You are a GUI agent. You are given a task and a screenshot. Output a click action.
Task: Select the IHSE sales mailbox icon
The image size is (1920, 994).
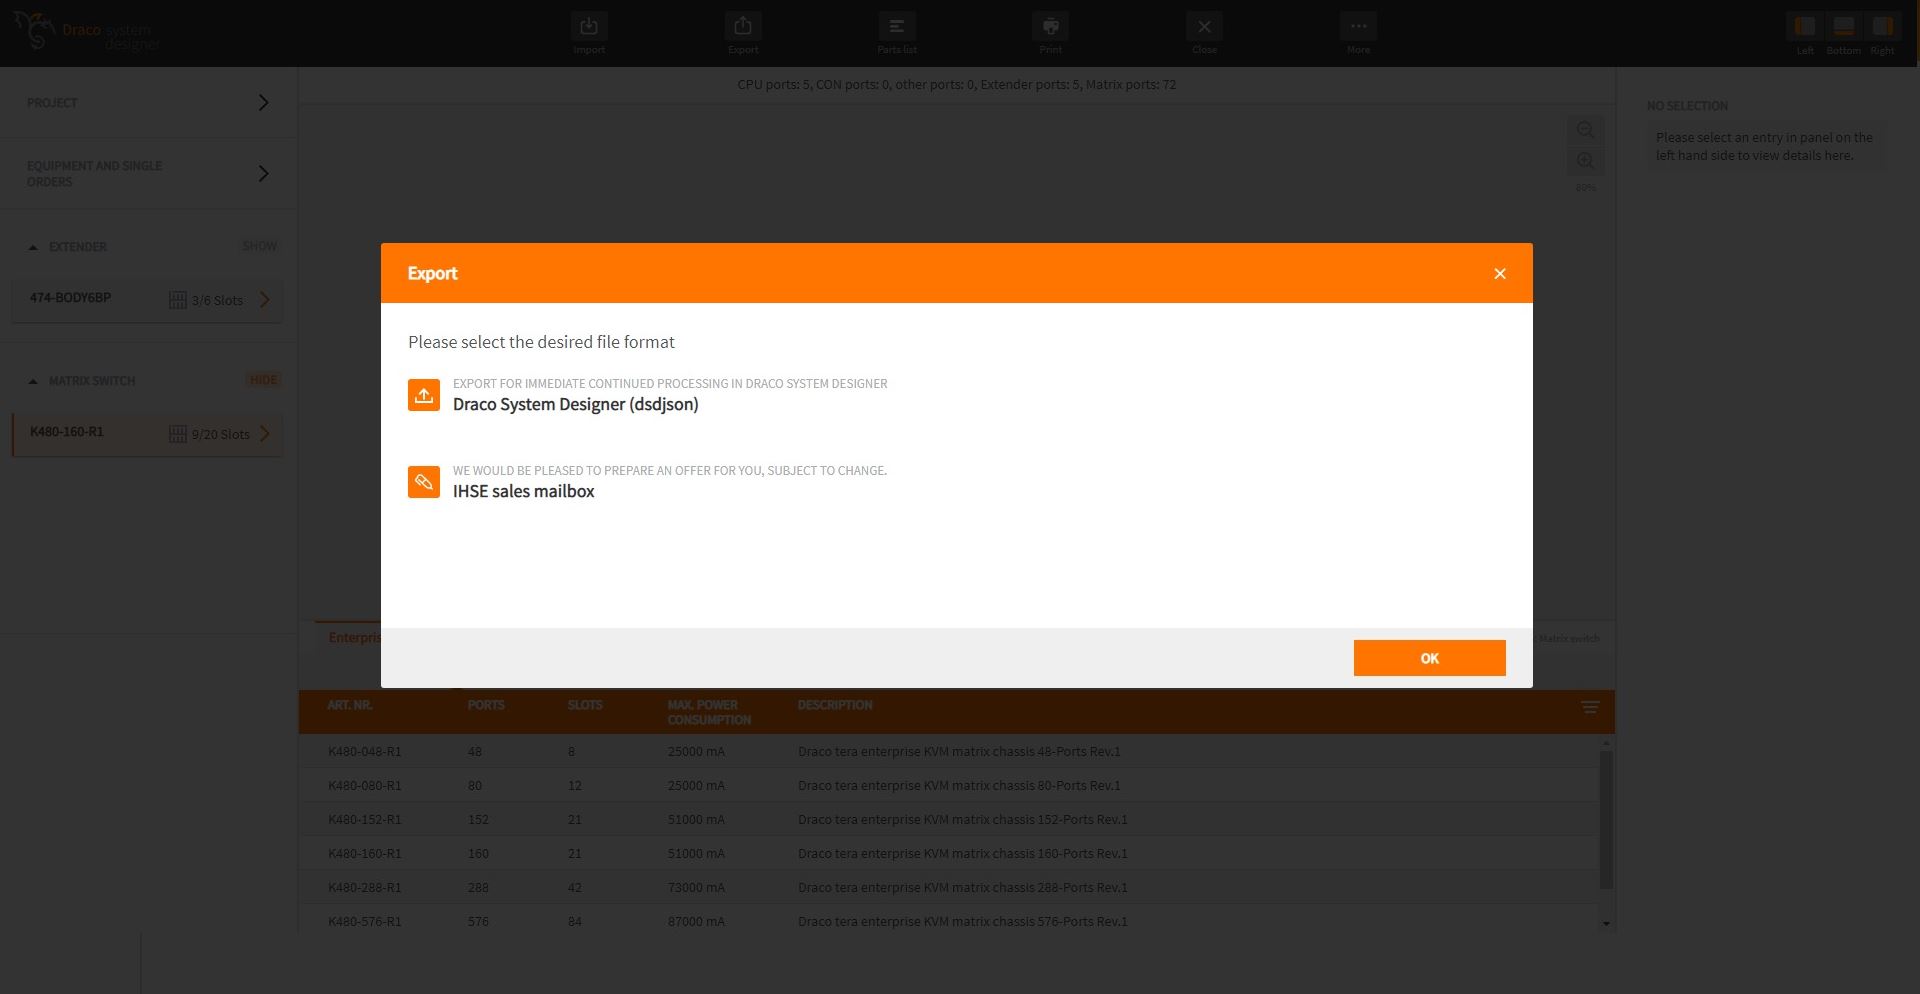point(424,482)
